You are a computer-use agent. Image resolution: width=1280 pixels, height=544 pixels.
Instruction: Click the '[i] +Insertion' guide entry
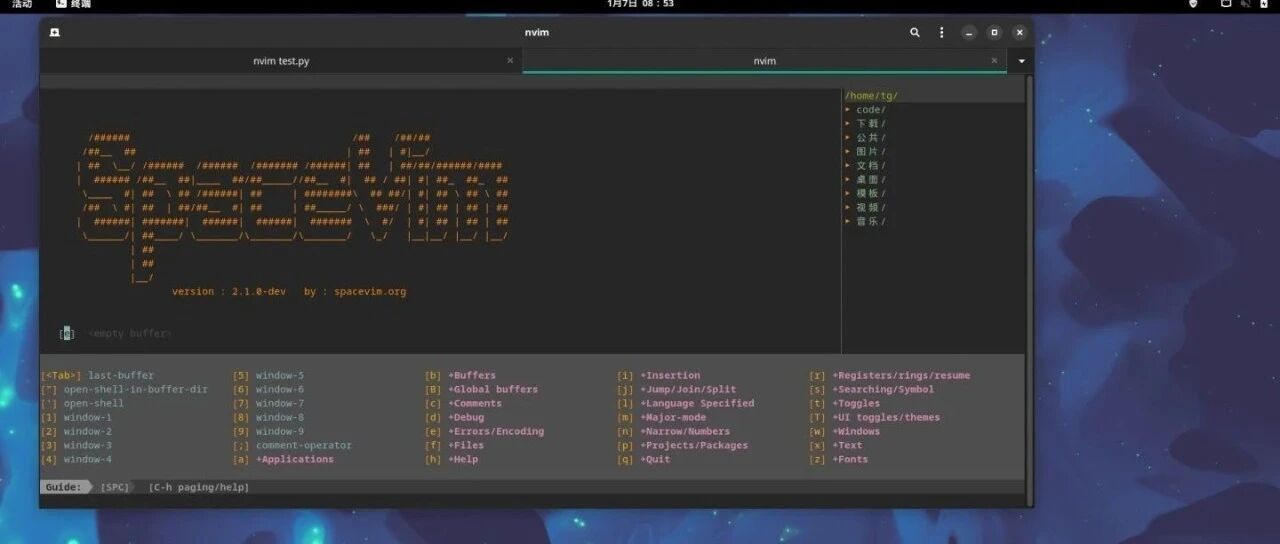(659, 376)
